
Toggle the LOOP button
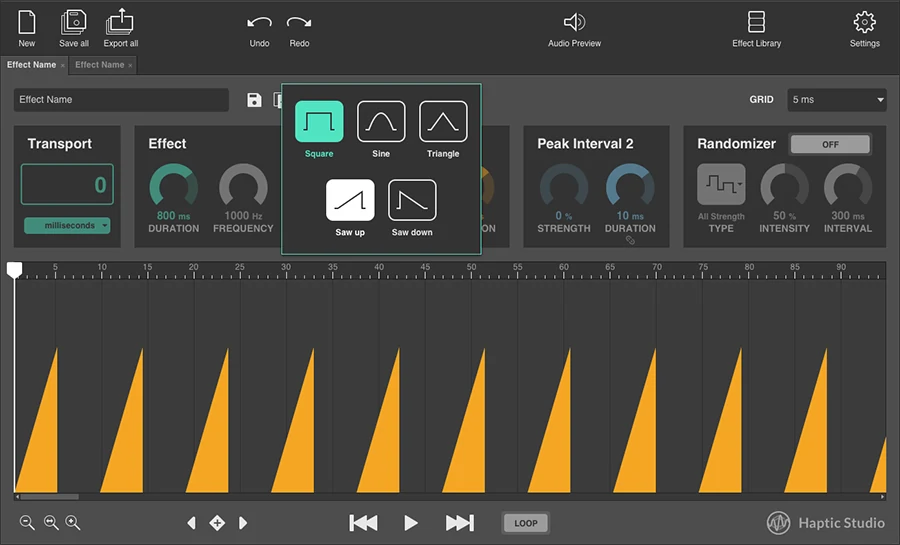(526, 523)
